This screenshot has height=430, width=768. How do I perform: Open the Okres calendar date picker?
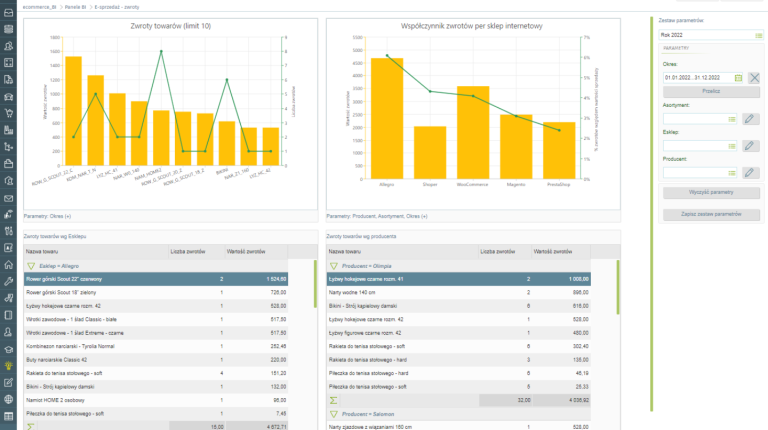point(739,77)
